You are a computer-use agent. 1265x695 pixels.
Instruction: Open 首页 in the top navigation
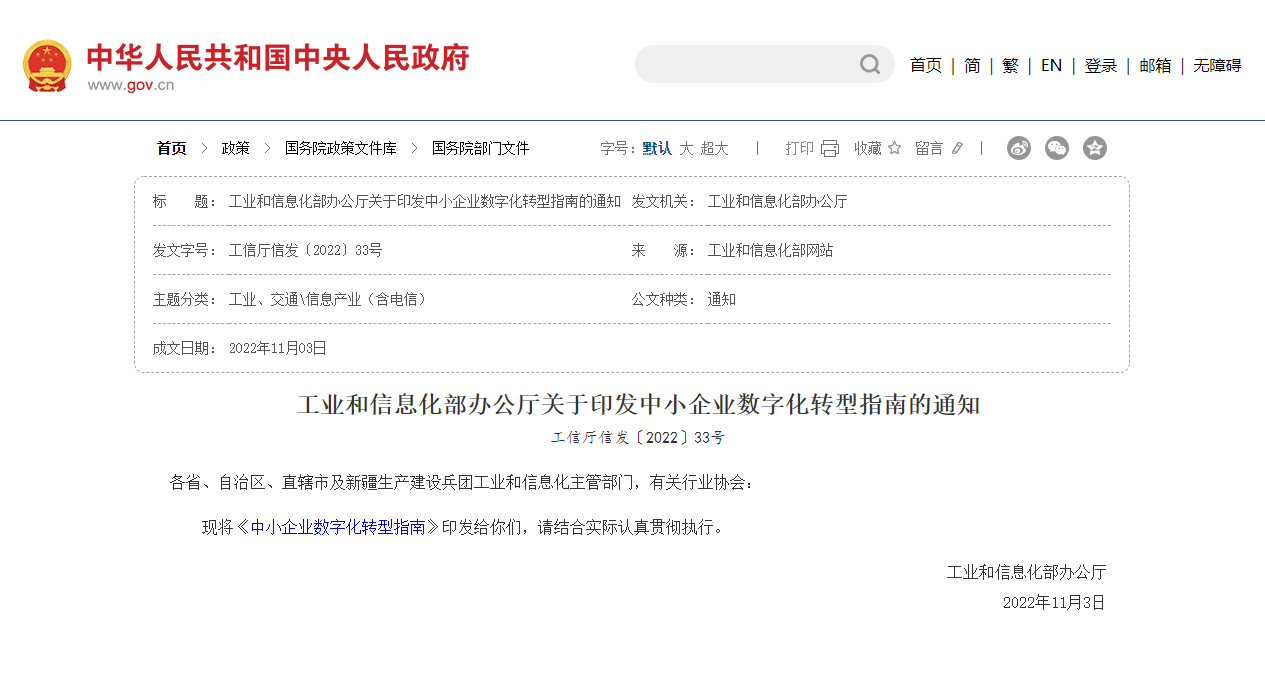point(926,65)
